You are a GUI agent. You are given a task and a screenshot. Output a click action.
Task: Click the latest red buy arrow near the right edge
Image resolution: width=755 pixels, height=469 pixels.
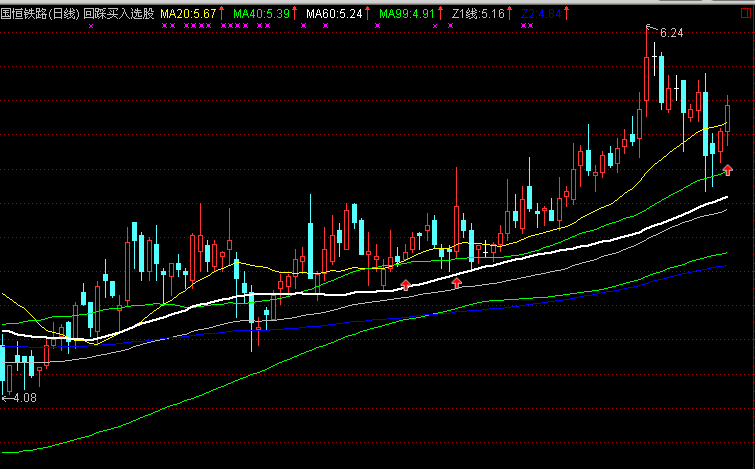(728, 169)
